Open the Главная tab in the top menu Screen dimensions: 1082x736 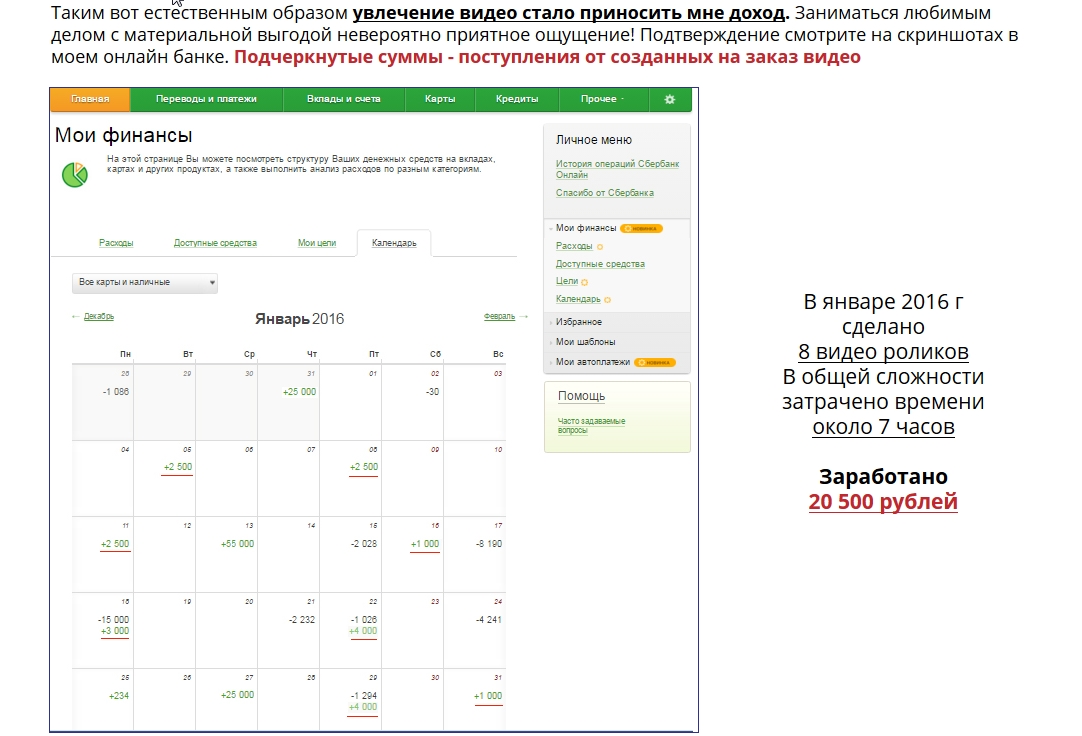click(x=90, y=99)
